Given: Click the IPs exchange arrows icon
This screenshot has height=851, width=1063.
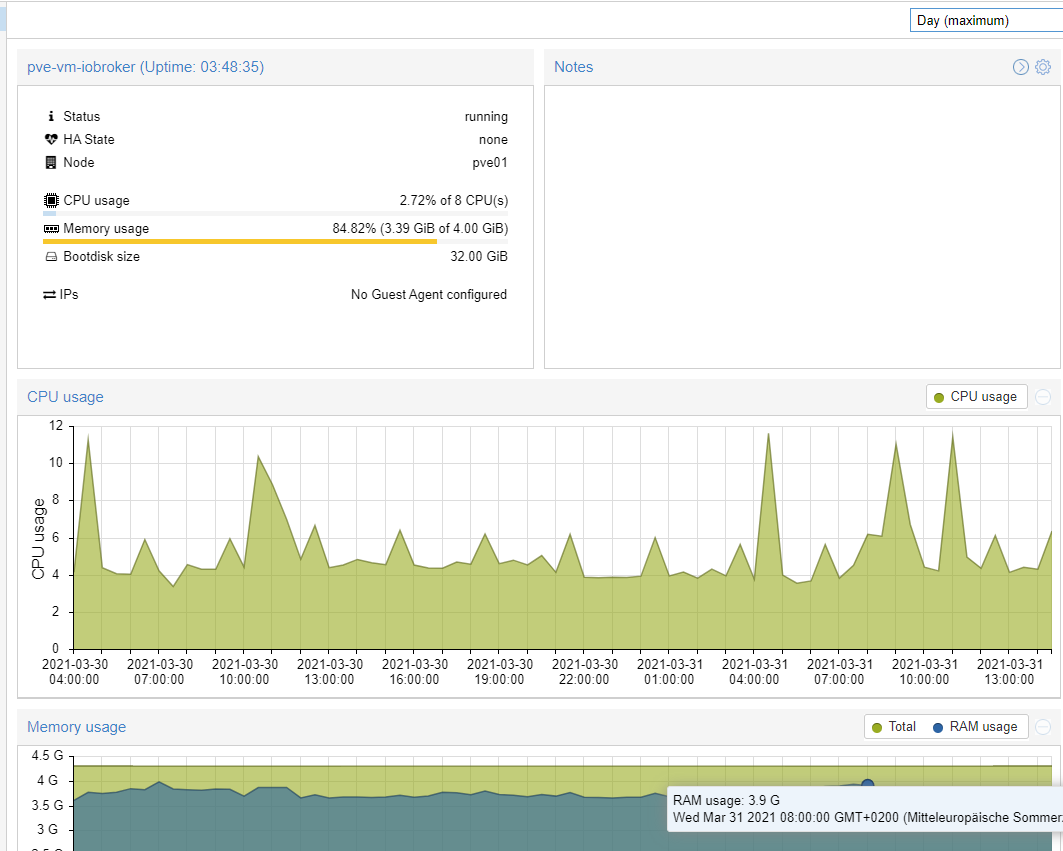Looking at the screenshot, I should (x=49, y=295).
